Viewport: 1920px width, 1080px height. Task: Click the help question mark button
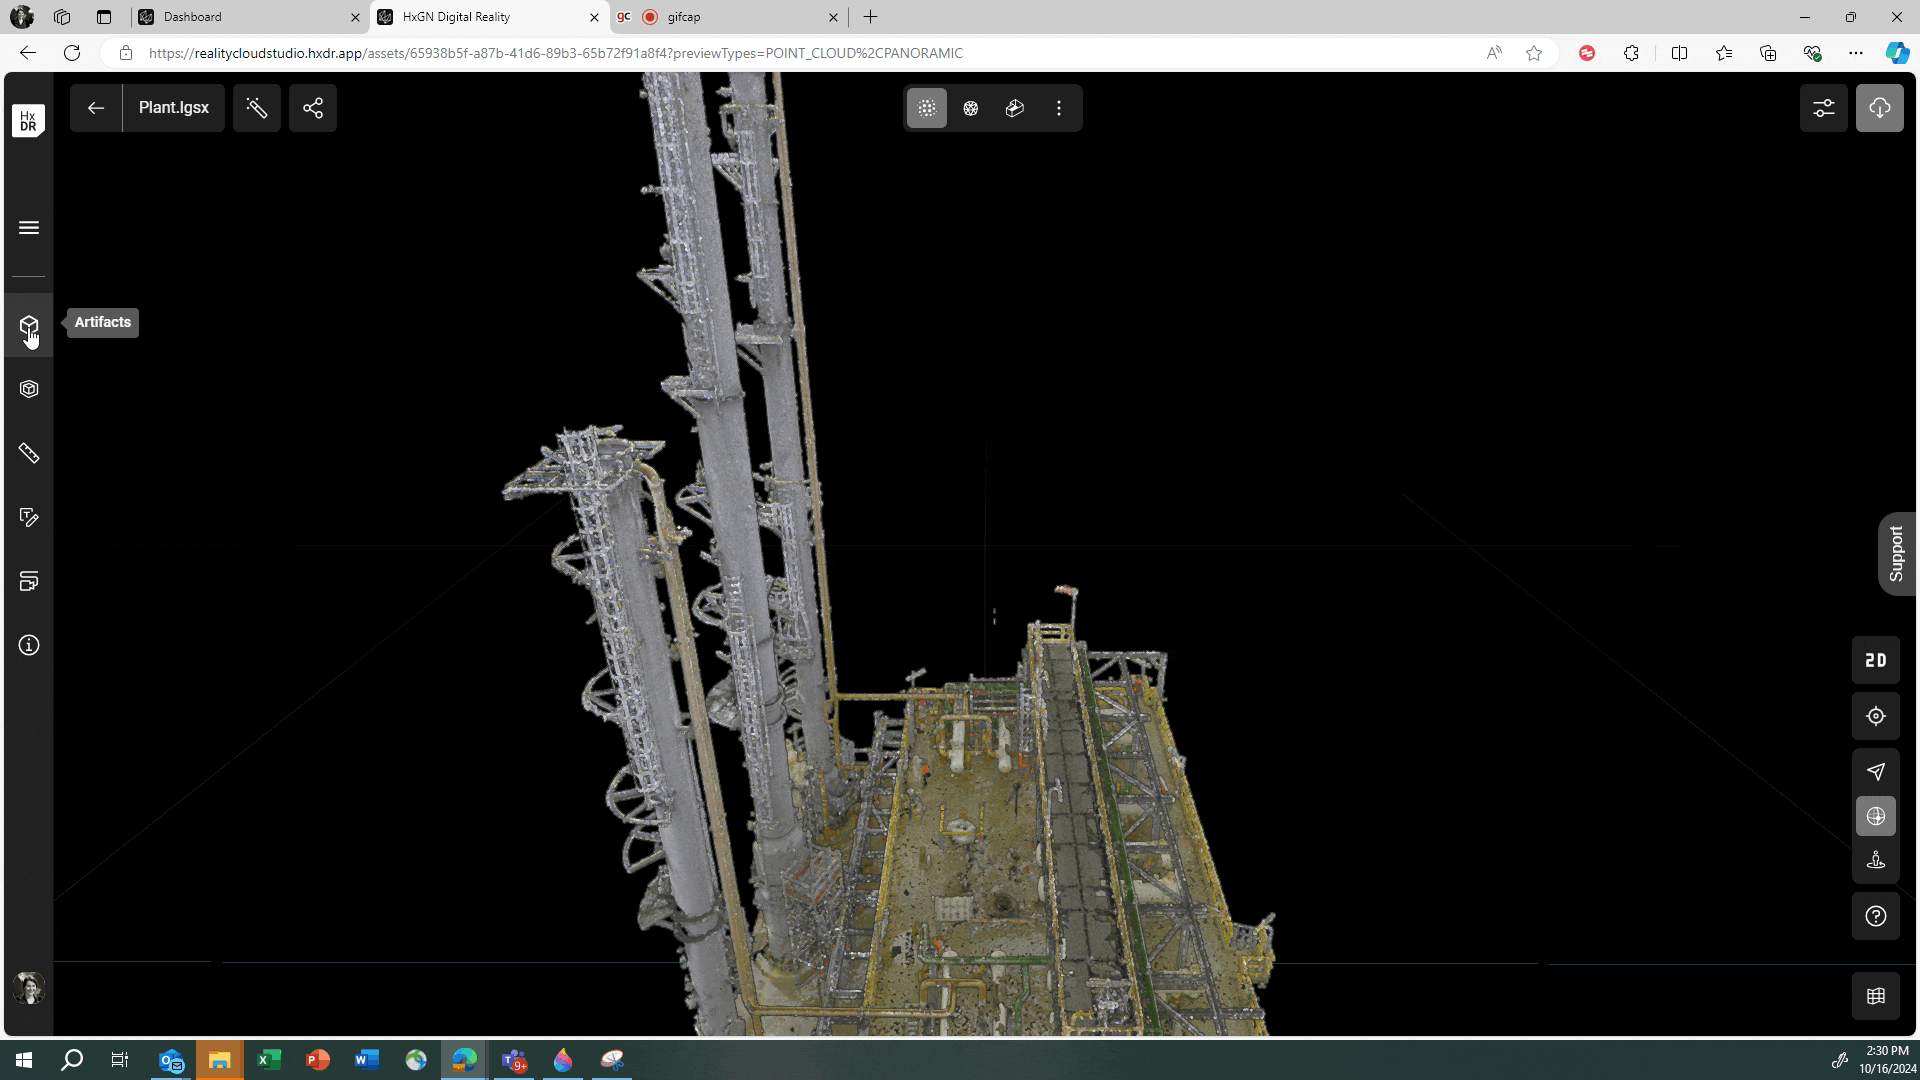point(1876,917)
